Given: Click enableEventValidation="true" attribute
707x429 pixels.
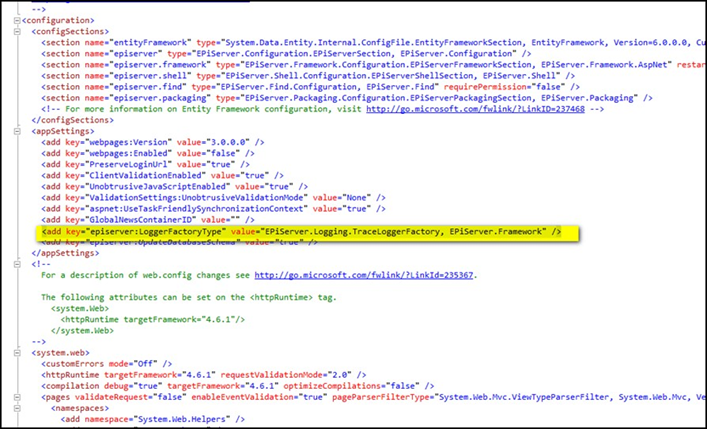Looking at the screenshot, I should 257,397.
